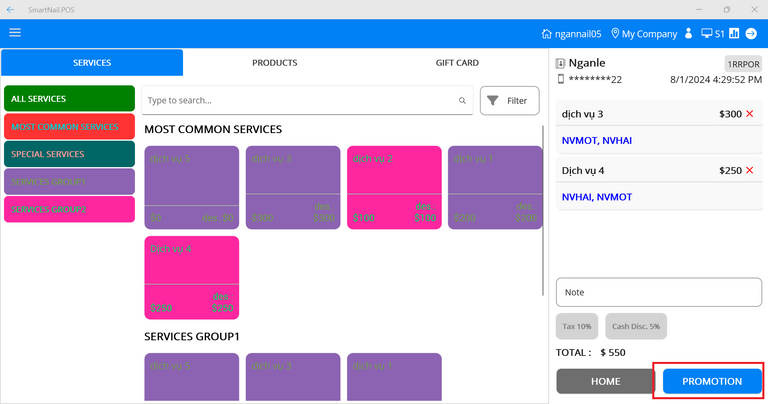This screenshot has height=404, width=768.
Task: Open the Filter options
Action: pos(509,101)
